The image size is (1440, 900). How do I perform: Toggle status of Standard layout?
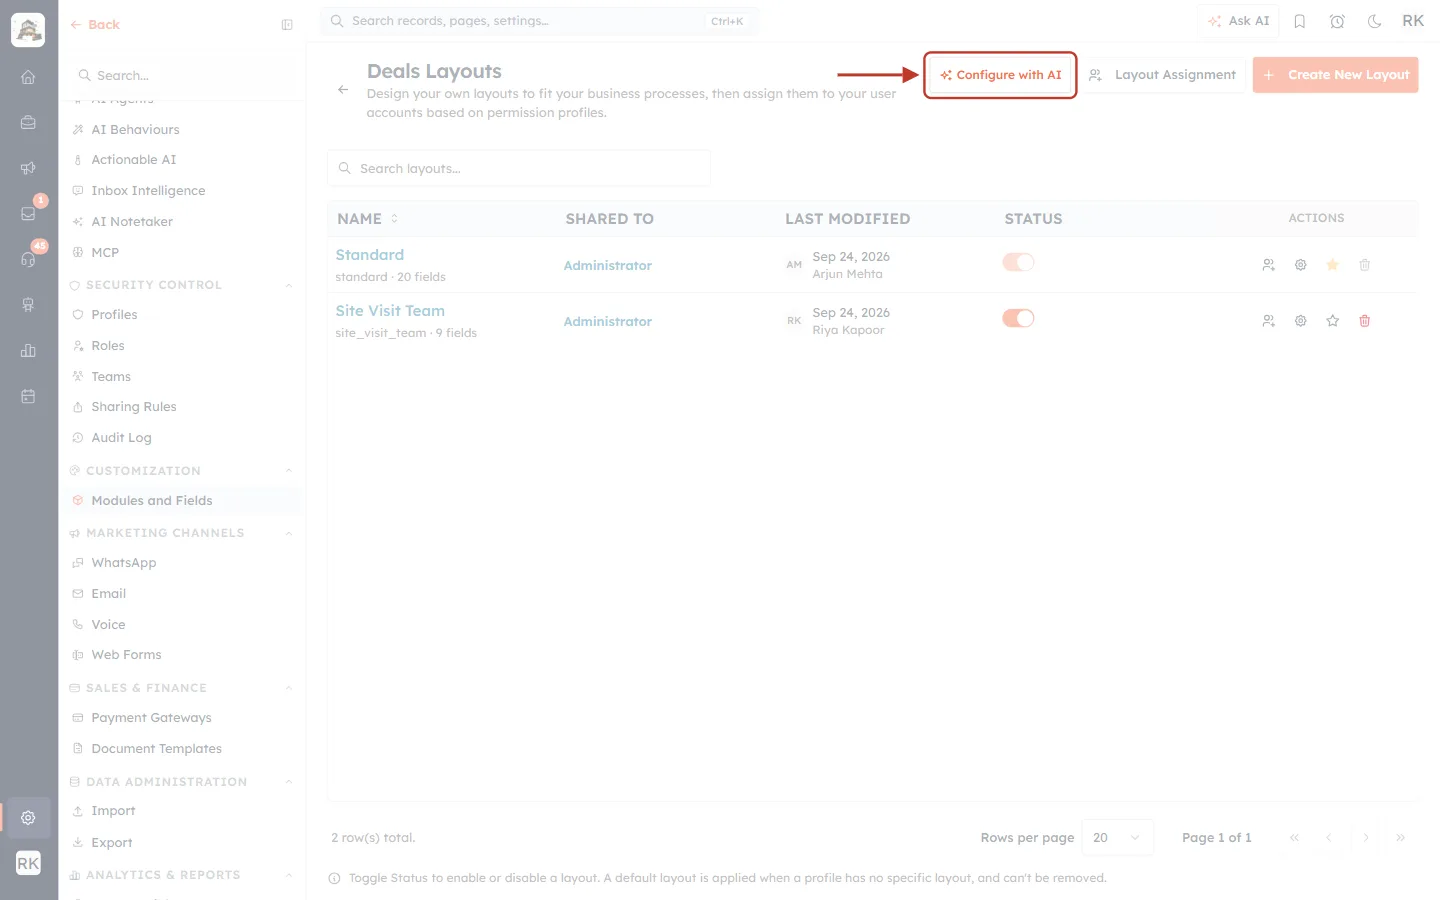(x=1018, y=262)
